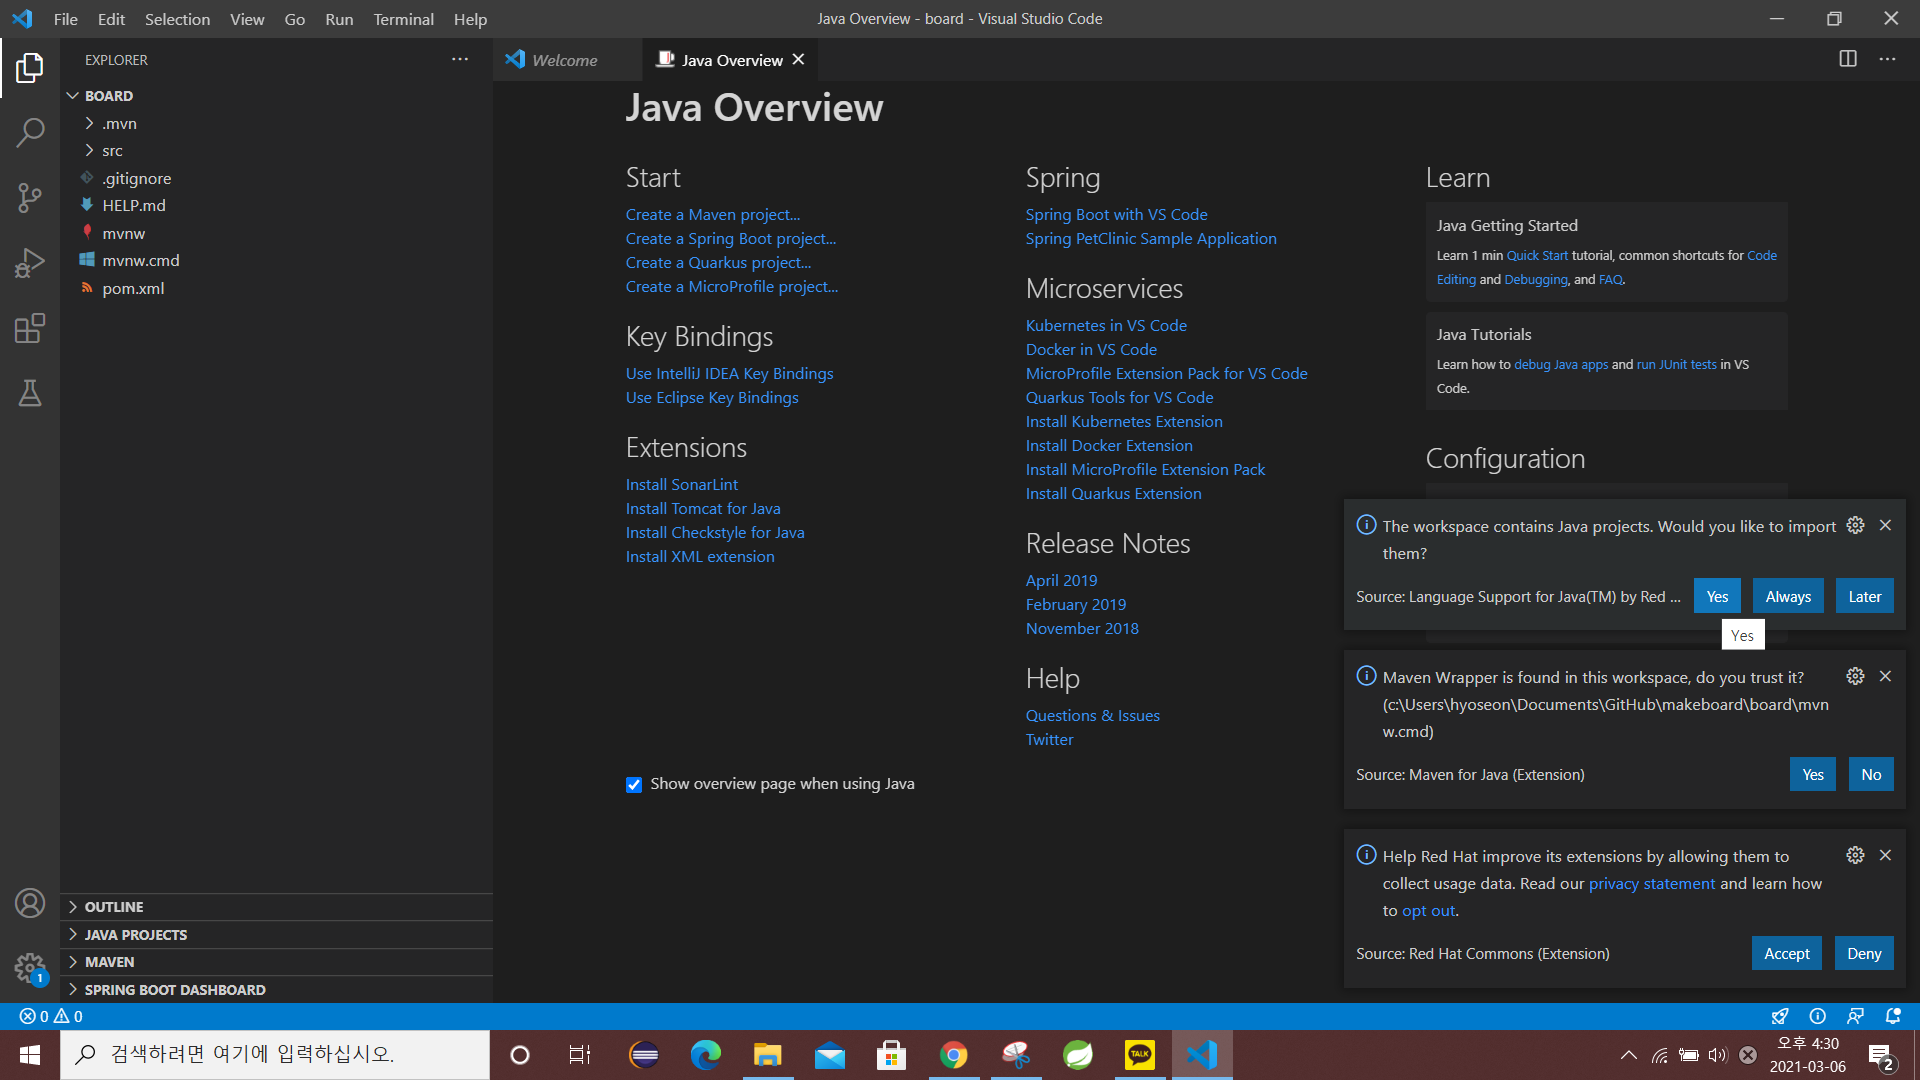Expand the JAVA PROJECTS section
The height and width of the screenshot is (1080, 1920).
tap(135, 935)
